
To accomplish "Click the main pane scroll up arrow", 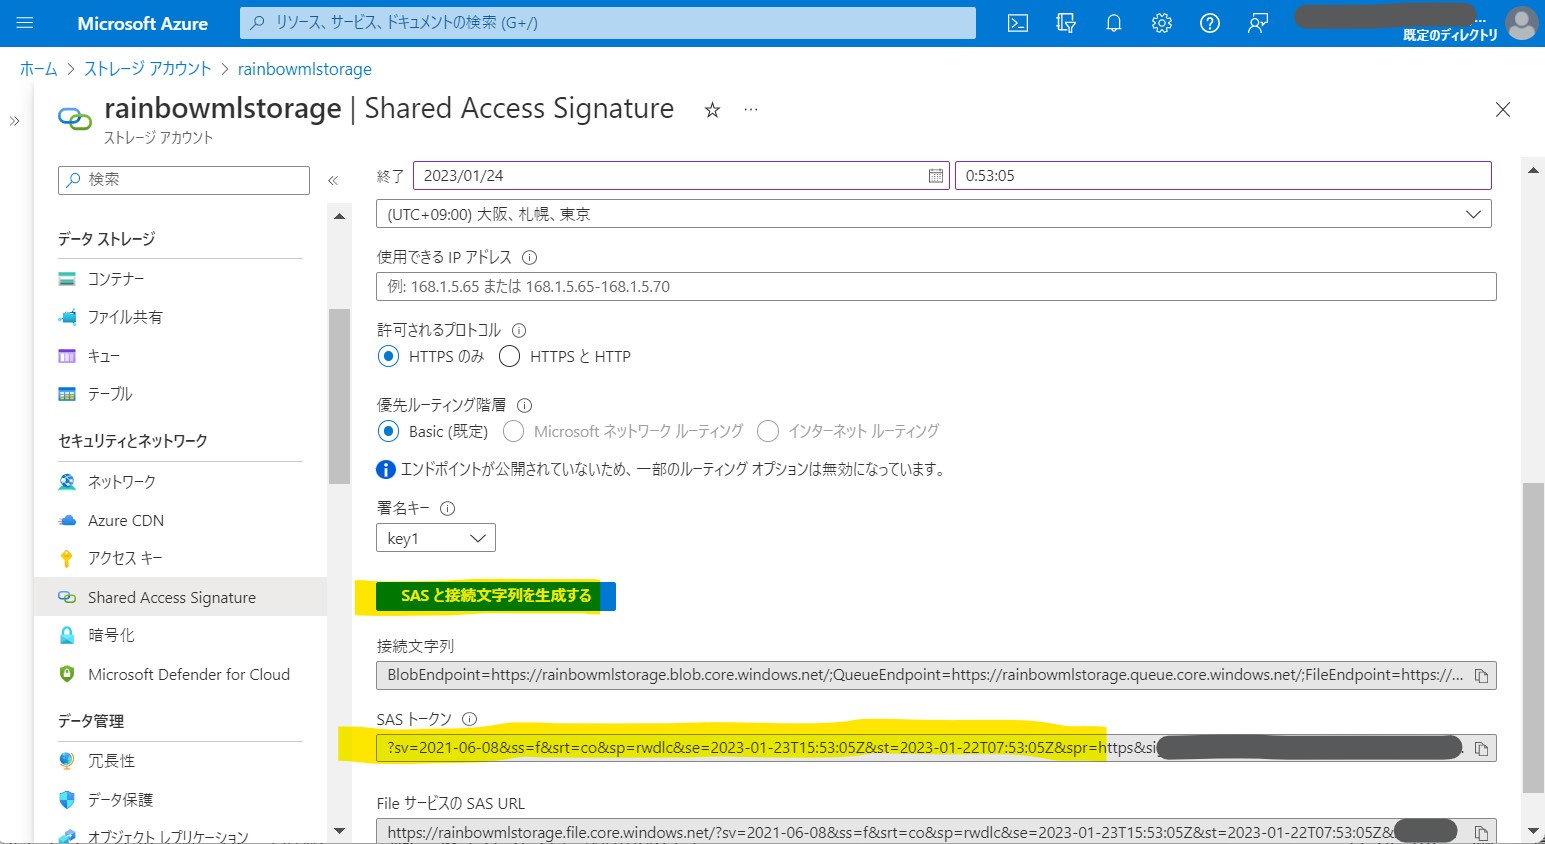I will tap(1533, 171).
